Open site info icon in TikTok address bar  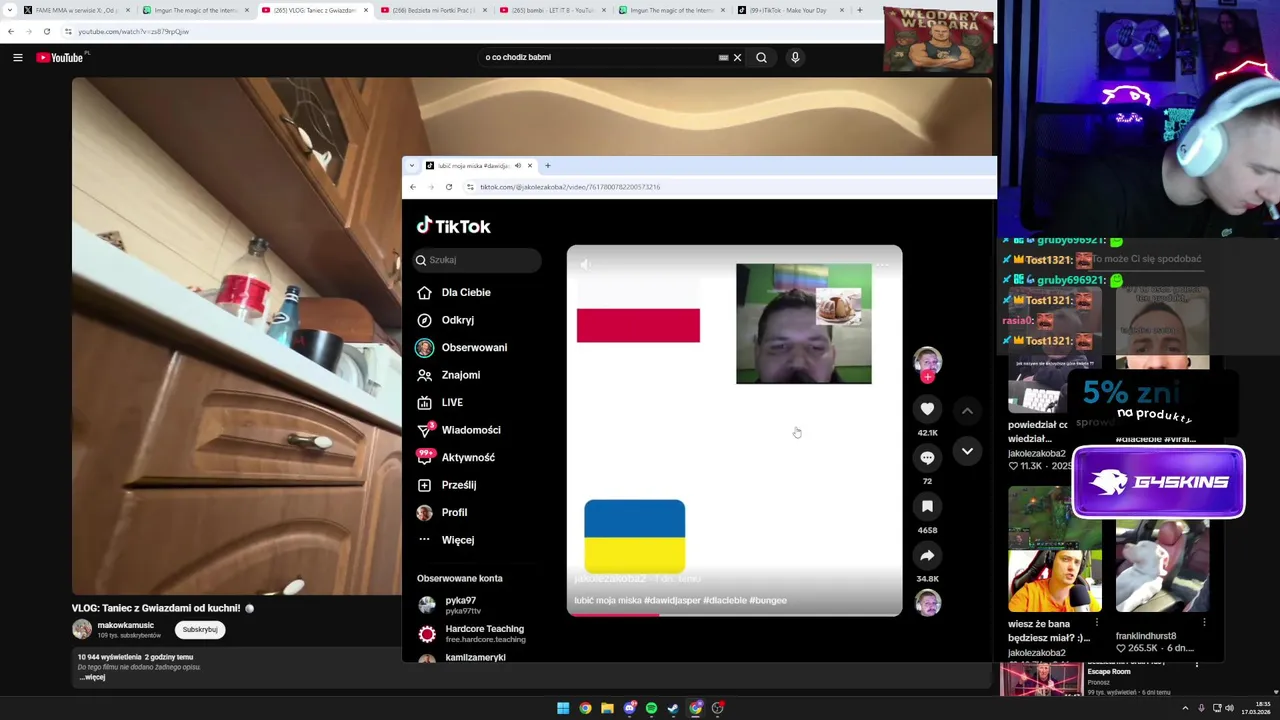(471, 187)
